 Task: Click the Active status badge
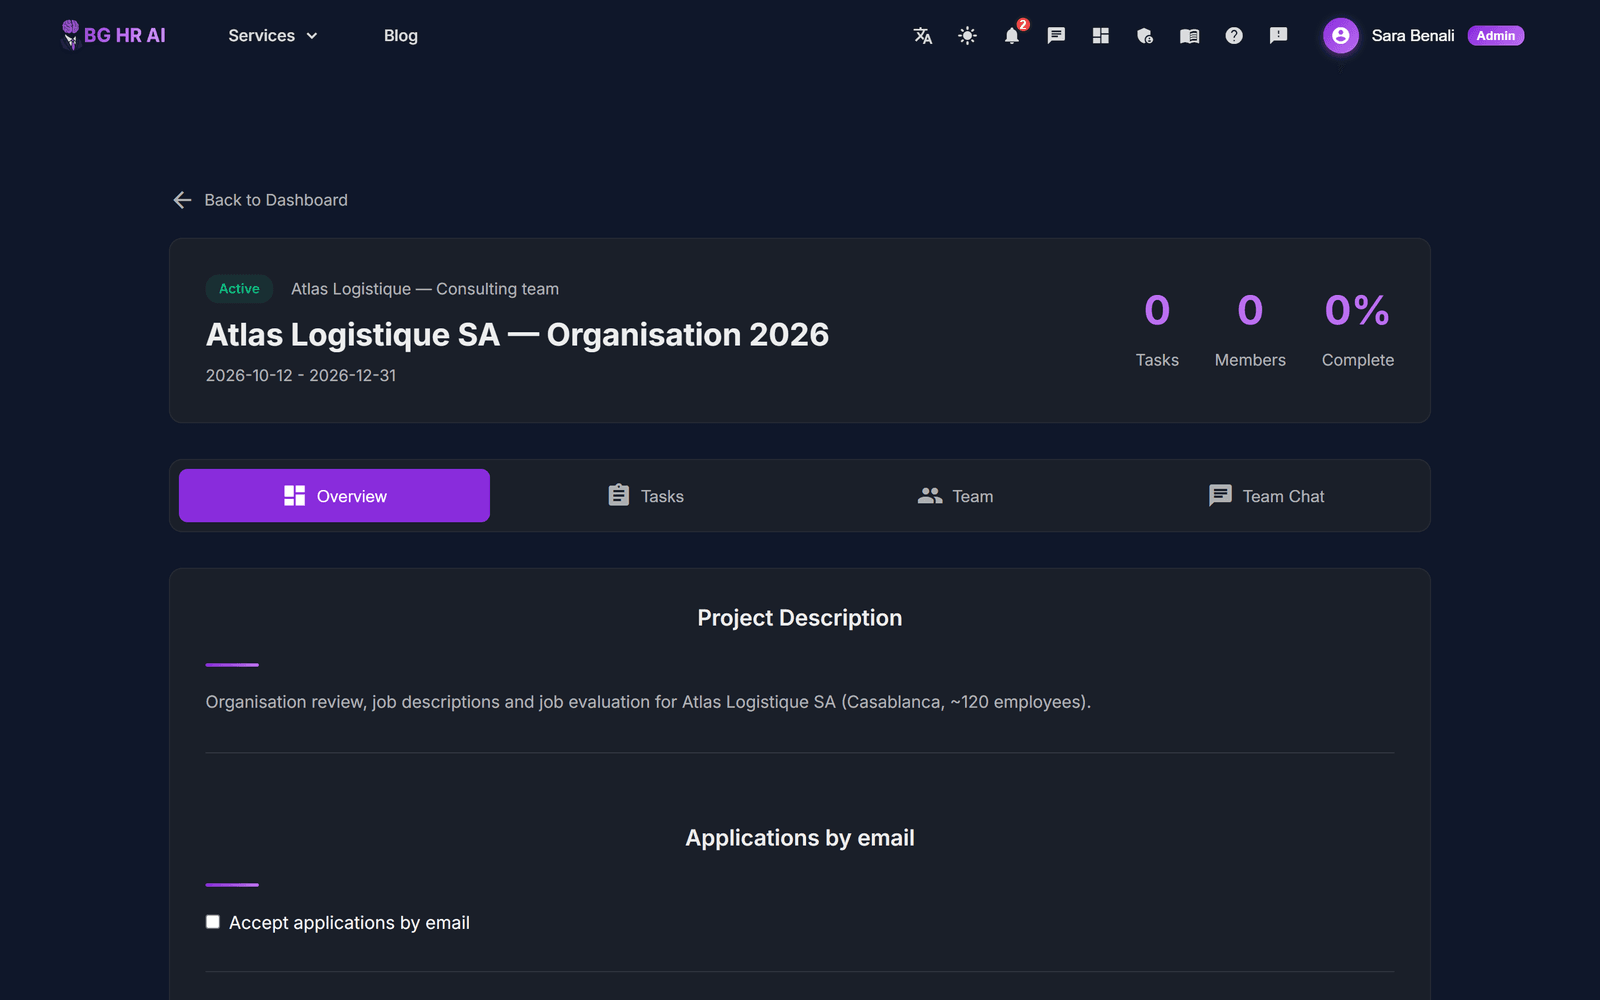pos(239,289)
